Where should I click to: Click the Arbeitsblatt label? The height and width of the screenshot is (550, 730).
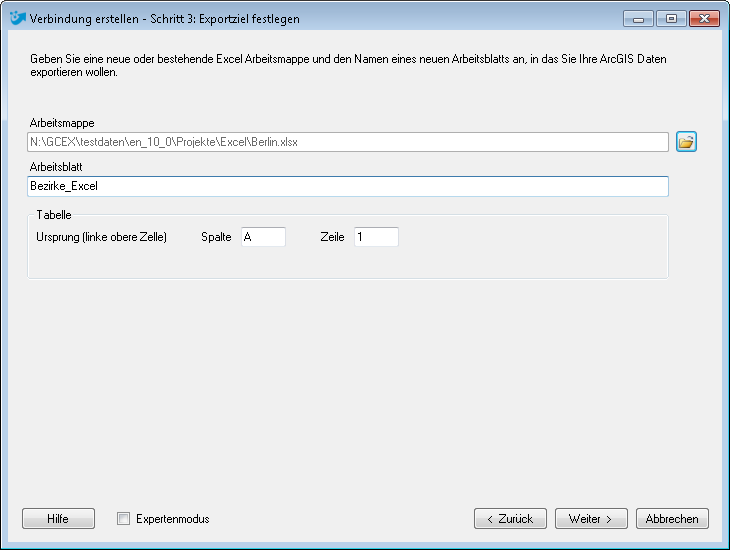coord(56,167)
